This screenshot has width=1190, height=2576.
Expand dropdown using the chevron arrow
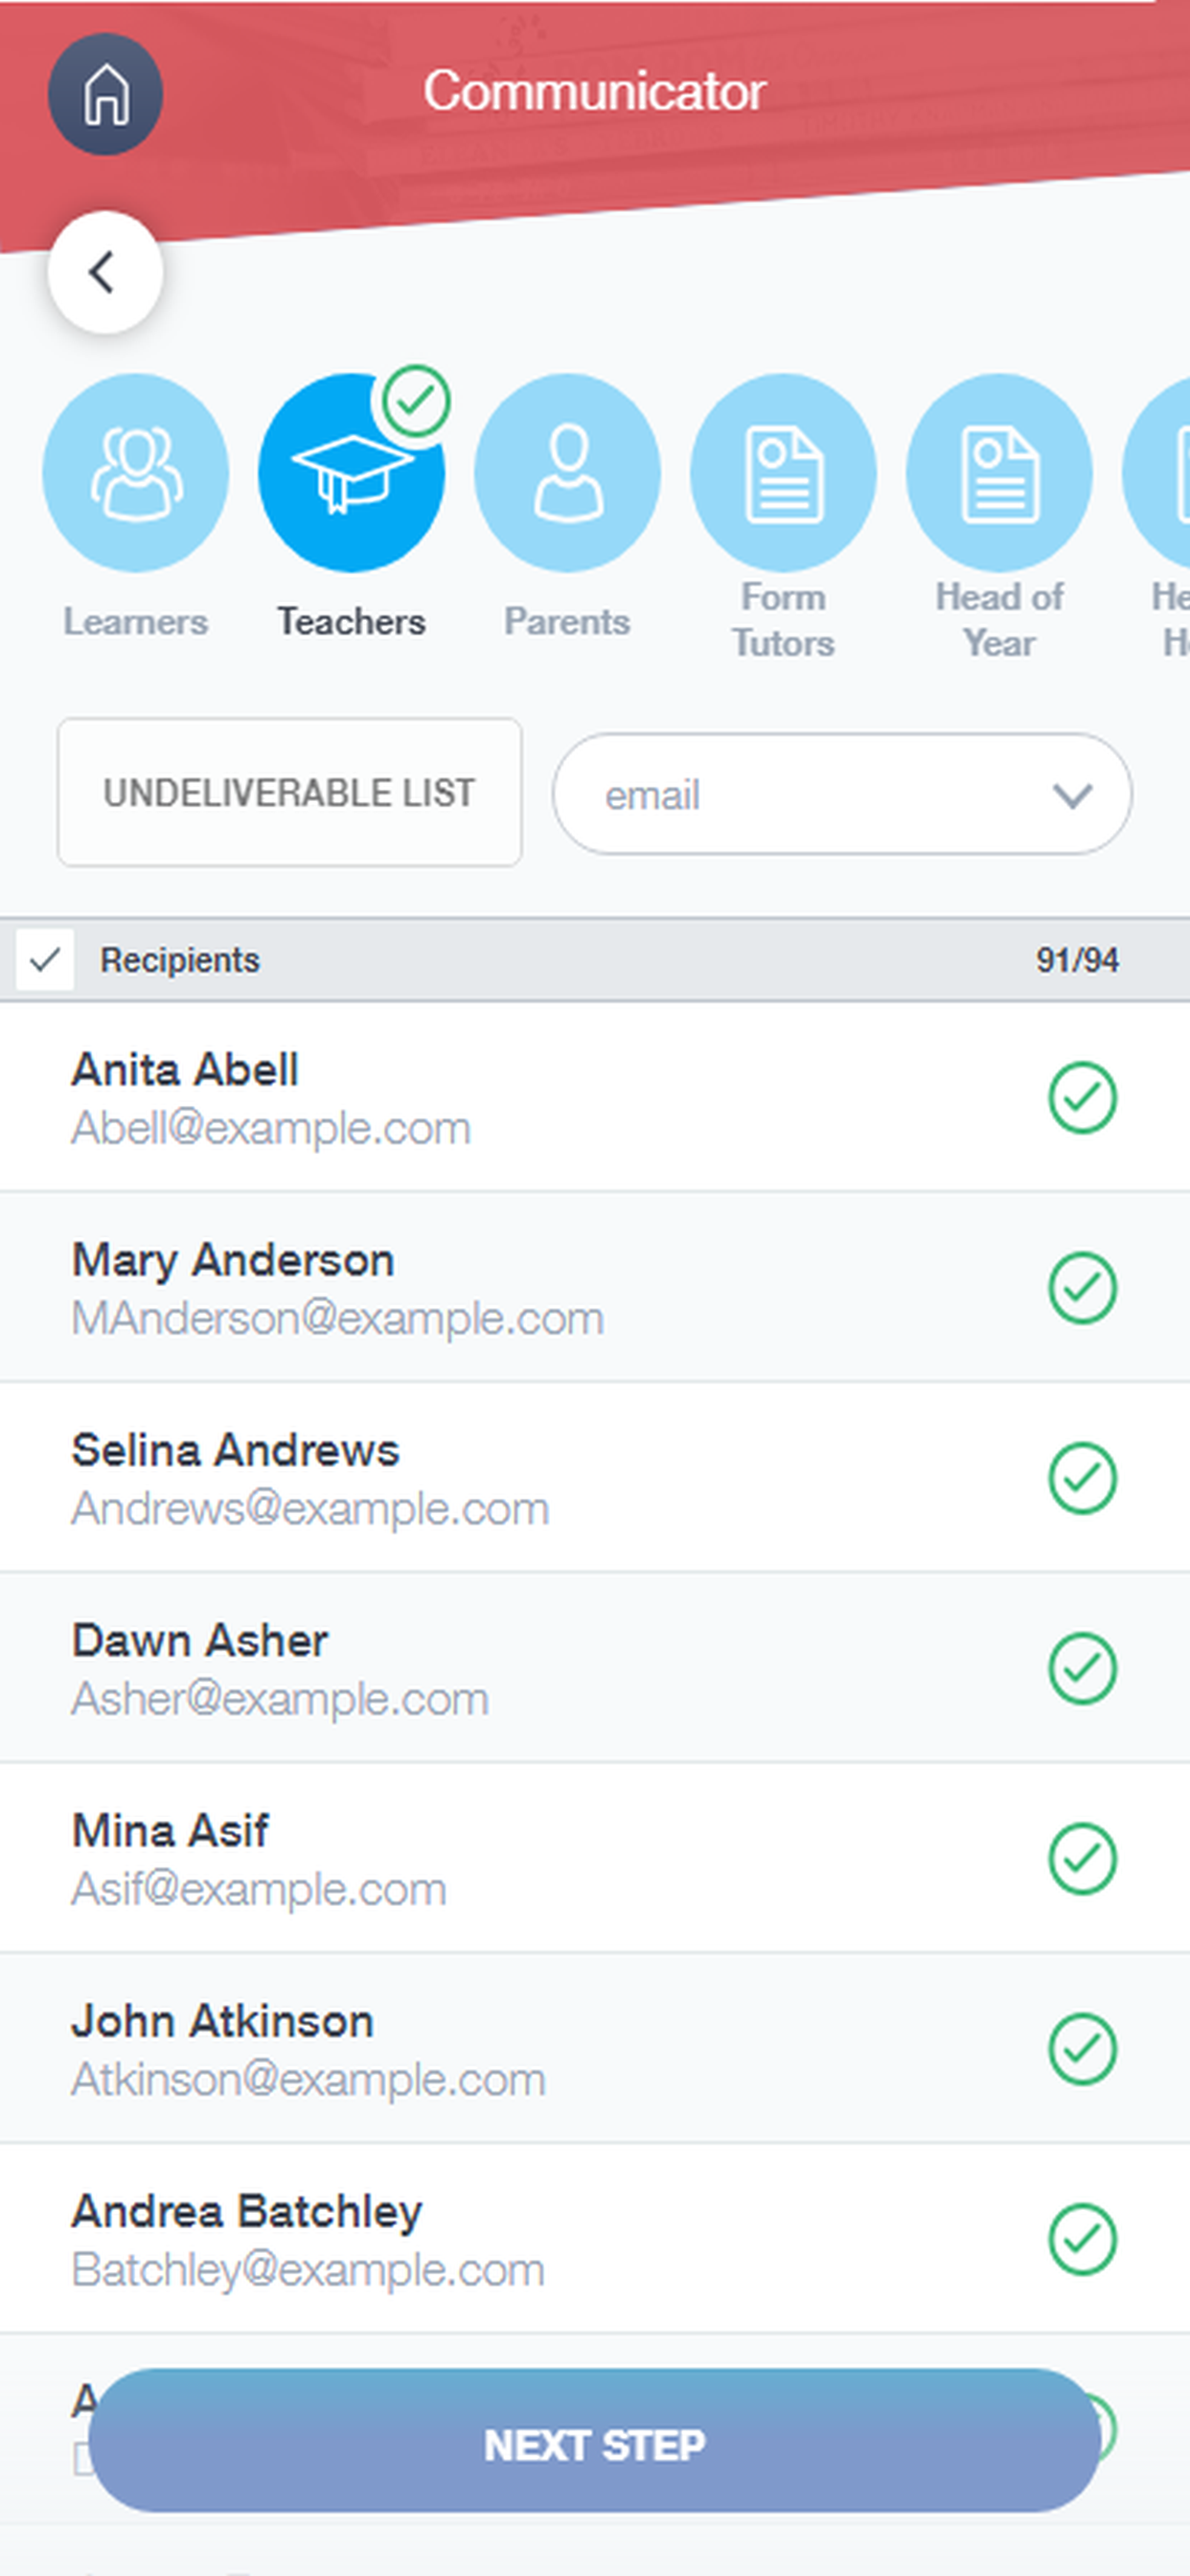(x=1072, y=796)
